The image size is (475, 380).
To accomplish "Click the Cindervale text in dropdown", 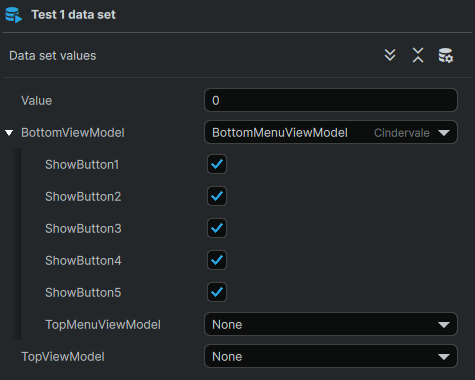I will coord(402,133).
